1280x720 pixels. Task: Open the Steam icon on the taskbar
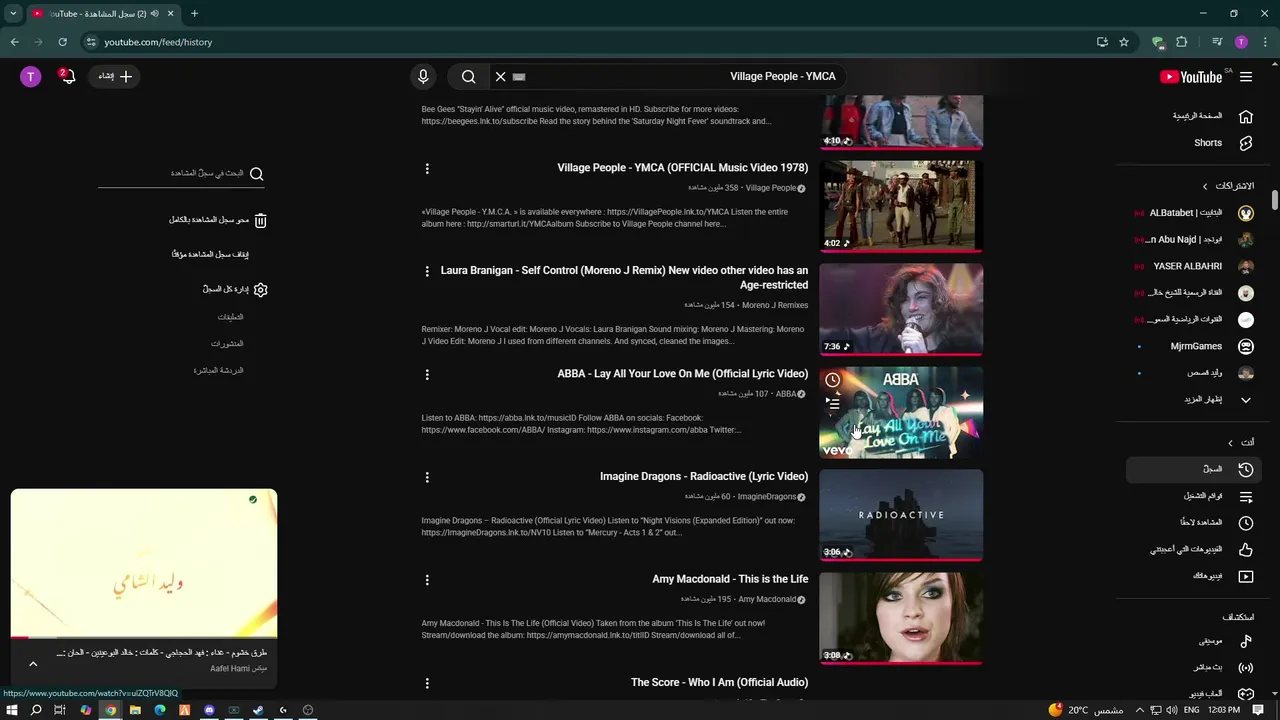coord(258,710)
